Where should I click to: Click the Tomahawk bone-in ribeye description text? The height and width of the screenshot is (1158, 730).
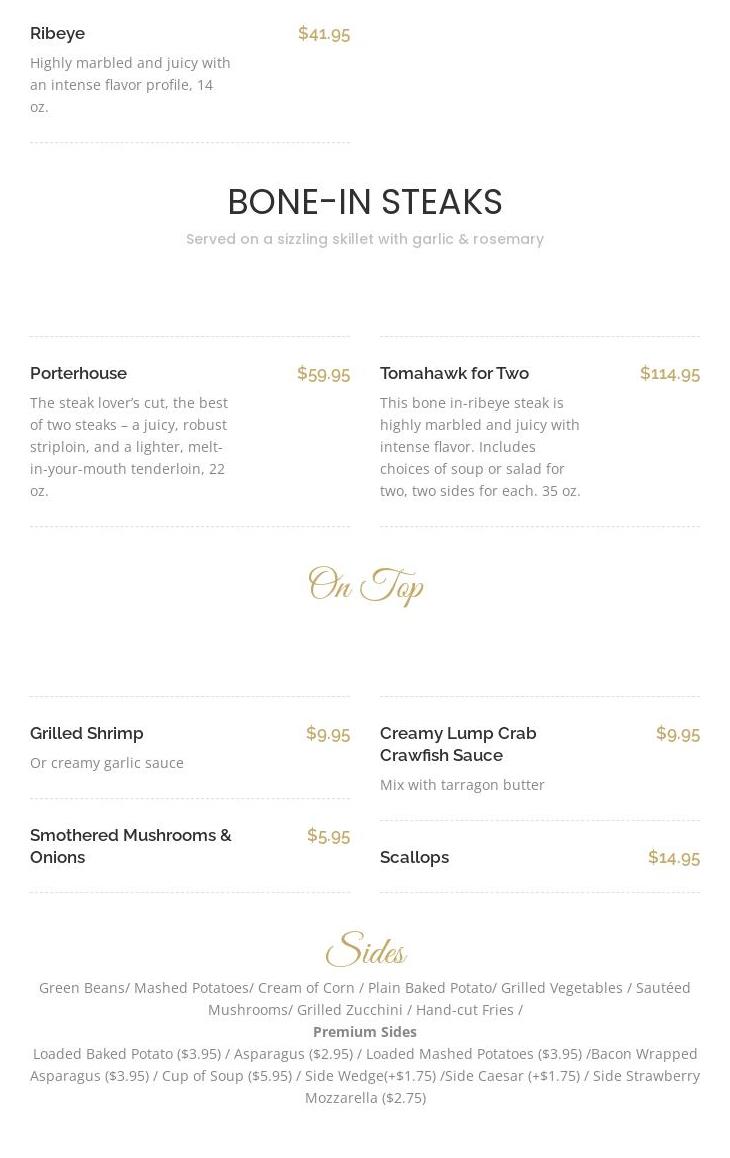point(480,446)
